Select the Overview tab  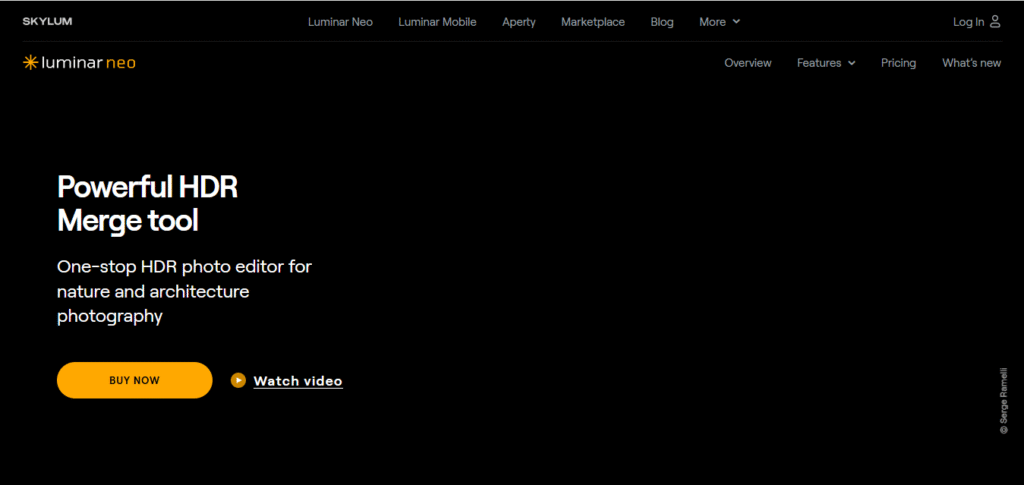tap(748, 63)
